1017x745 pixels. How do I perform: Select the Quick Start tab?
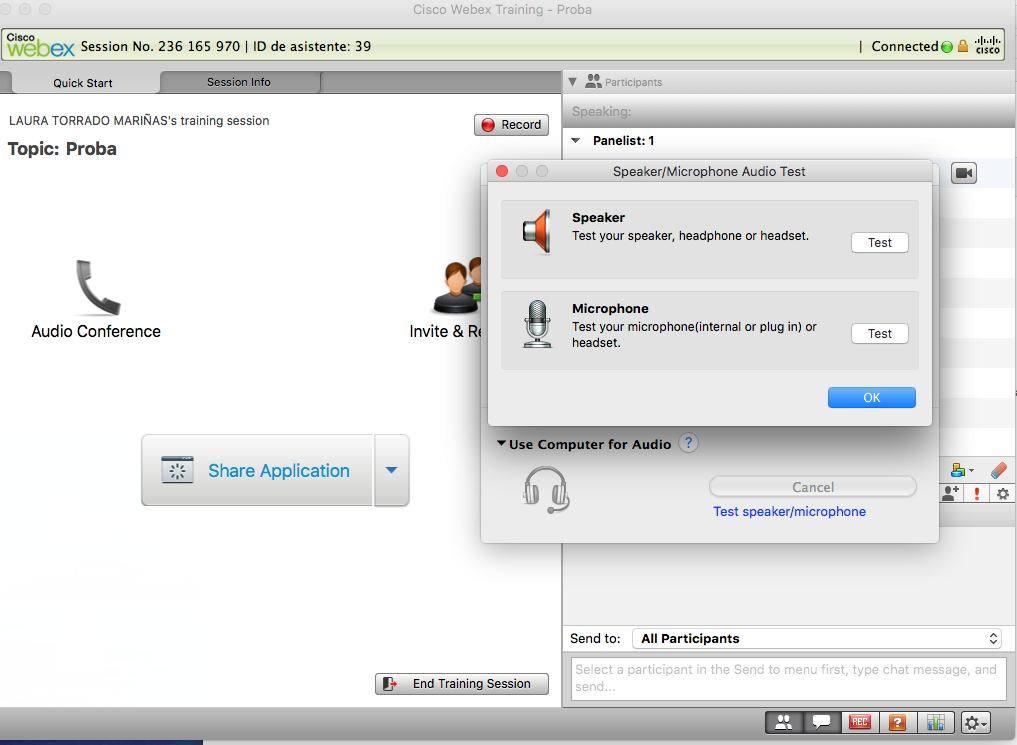point(83,83)
